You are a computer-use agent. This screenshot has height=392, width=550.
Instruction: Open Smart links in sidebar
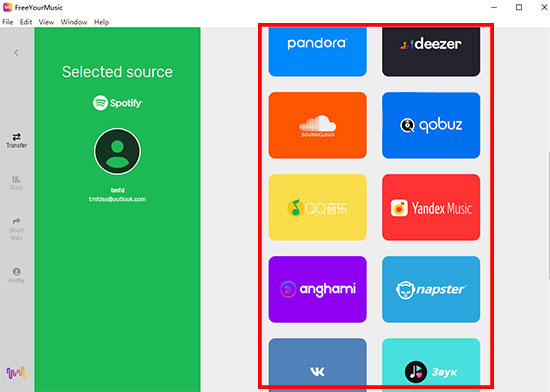16,229
